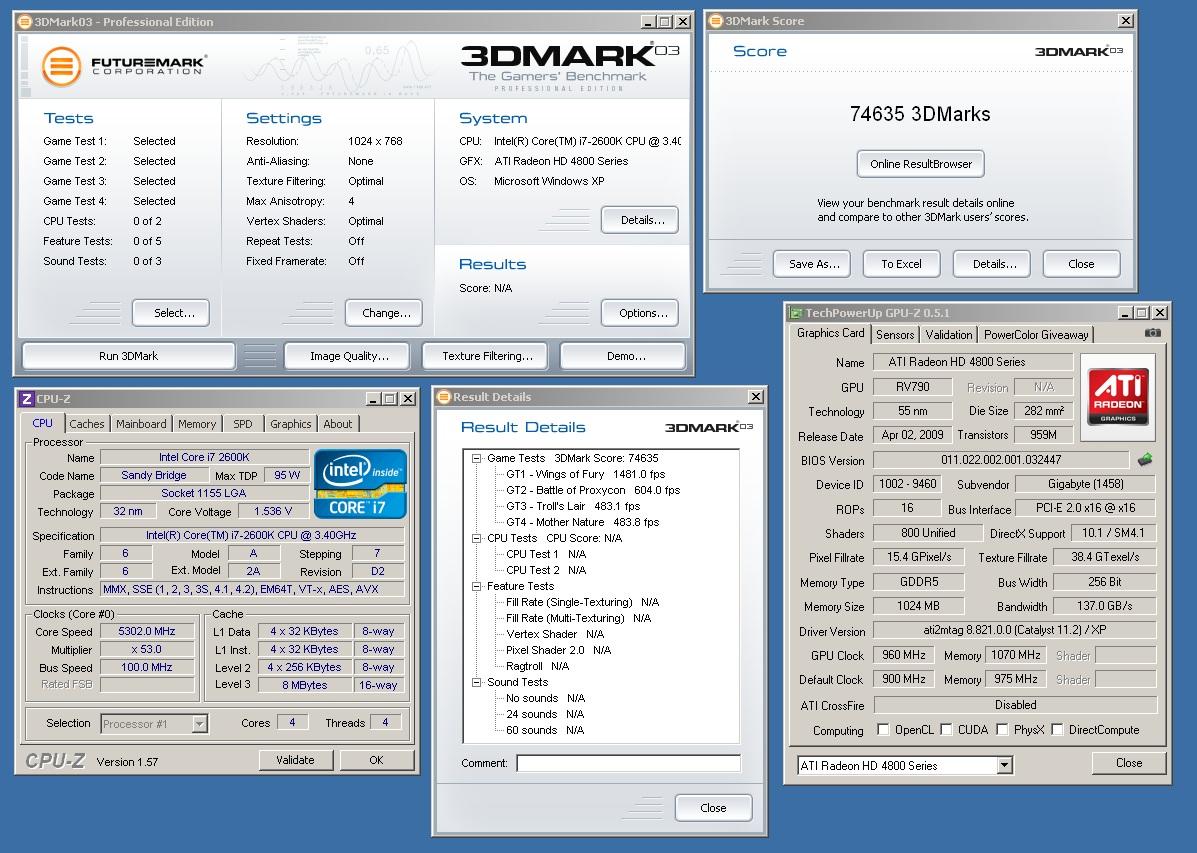
Task: Click the CPU-Z title bar icon
Action: click(26, 399)
